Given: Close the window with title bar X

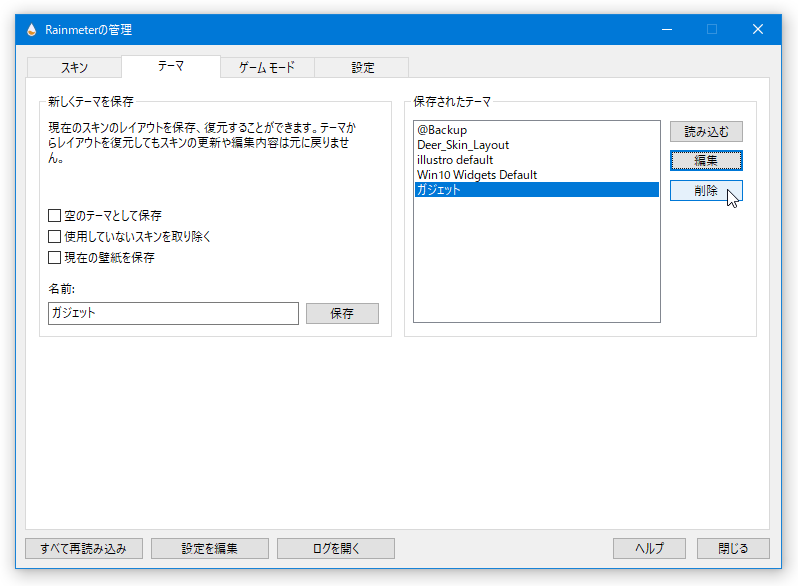Looking at the screenshot, I should click(x=758, y=30).
